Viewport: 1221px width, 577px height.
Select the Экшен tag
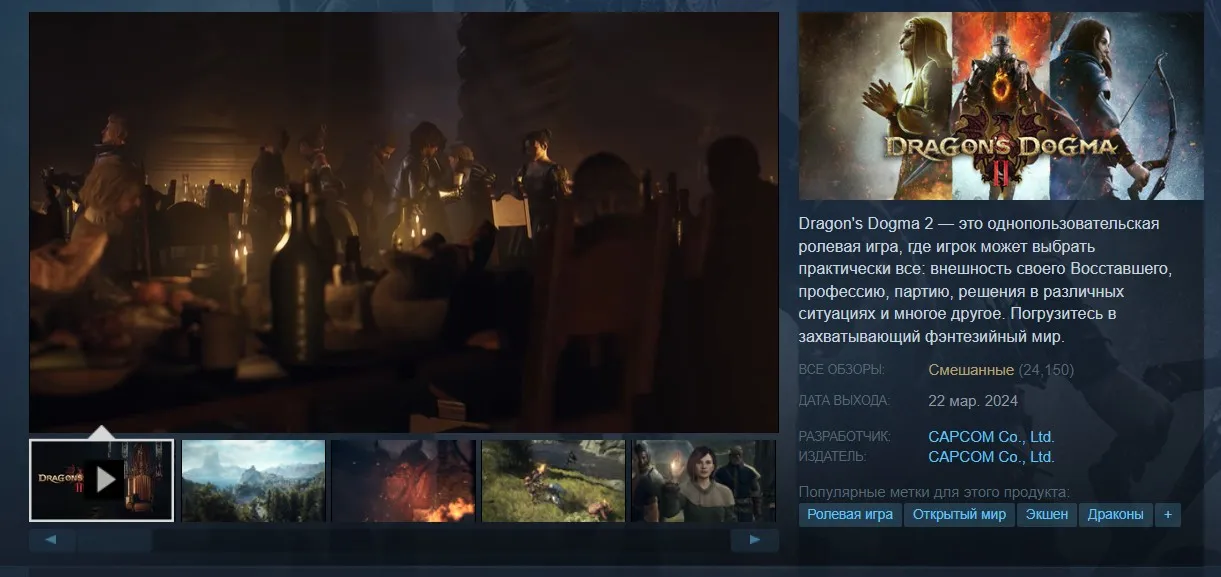tap(1047, 515)
